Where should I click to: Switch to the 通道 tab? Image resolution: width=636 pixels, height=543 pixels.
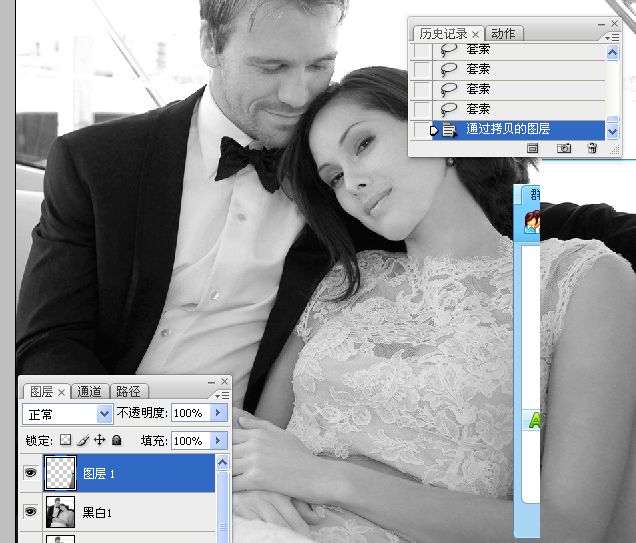point(89,391)
